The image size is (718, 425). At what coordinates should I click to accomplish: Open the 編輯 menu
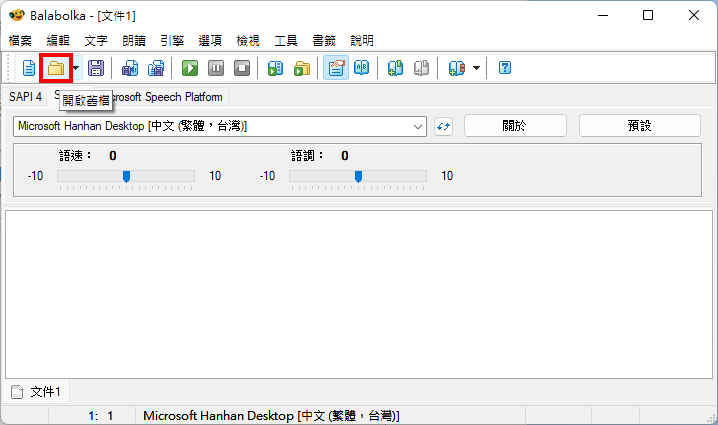tap(58, 41)
